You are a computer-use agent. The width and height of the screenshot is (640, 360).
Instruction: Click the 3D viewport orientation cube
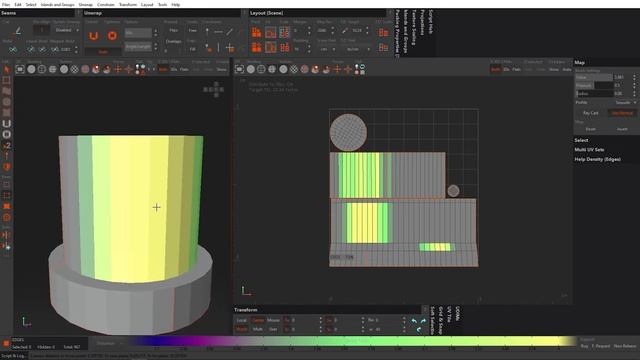pos(214,89)
